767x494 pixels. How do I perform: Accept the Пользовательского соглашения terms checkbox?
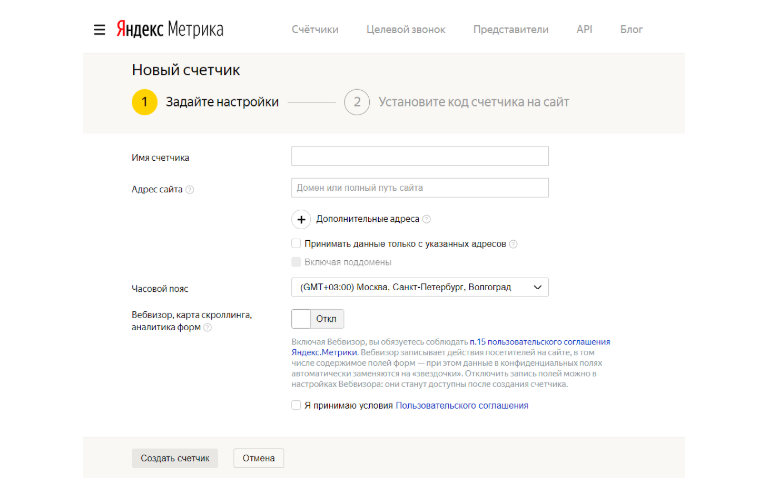296,405
